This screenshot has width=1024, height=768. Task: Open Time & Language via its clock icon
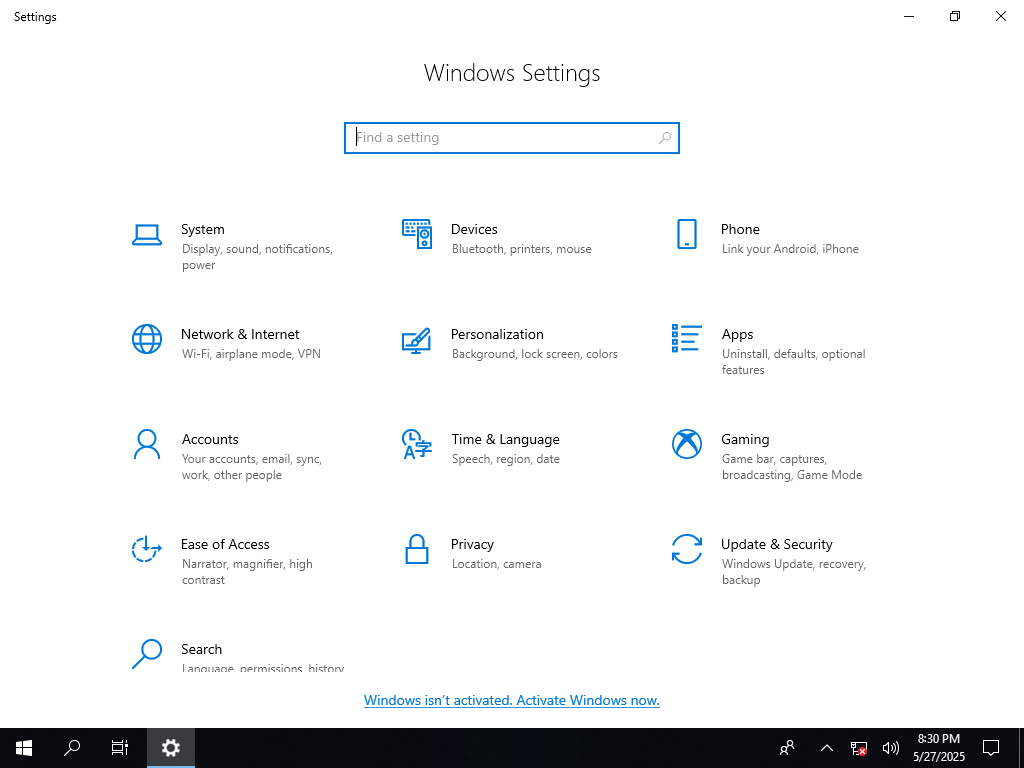point(417,444)
